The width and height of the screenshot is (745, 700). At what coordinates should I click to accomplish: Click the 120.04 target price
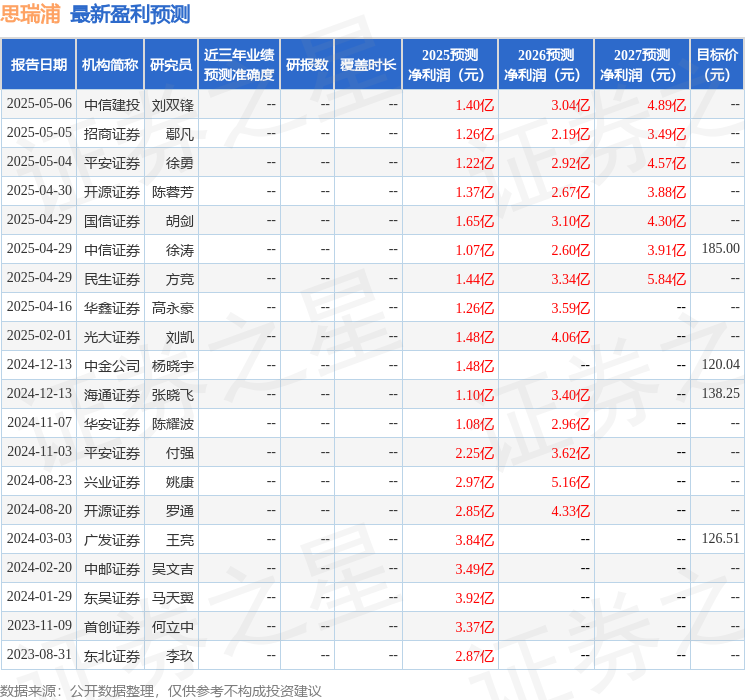pyautogui.click(x=720, y=364)
